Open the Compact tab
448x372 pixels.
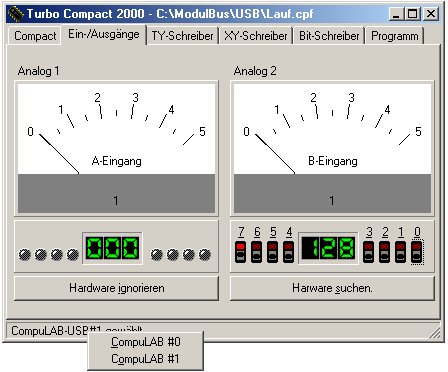tap(35, 36)
